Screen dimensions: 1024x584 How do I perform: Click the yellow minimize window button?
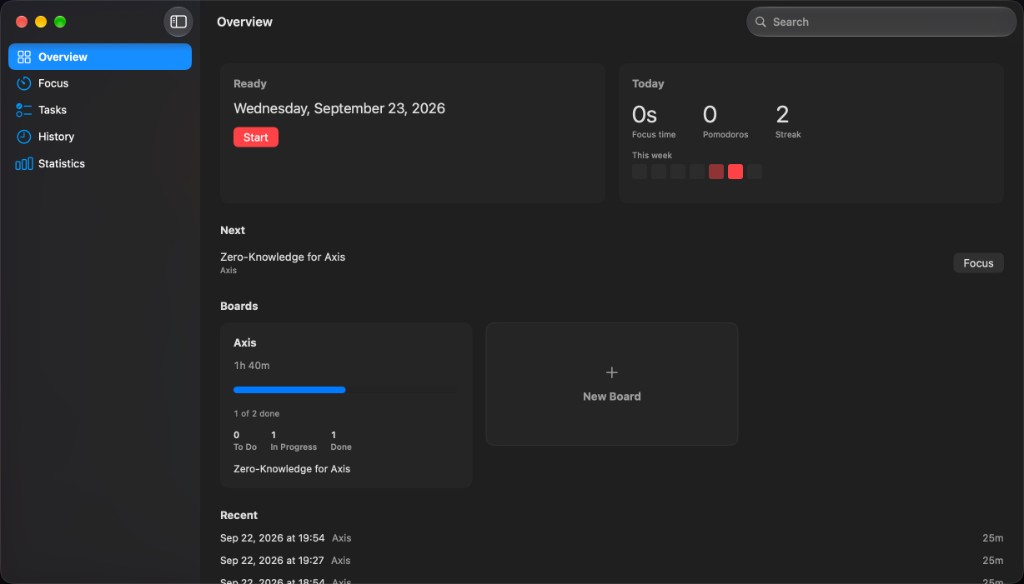click(40, 22)
